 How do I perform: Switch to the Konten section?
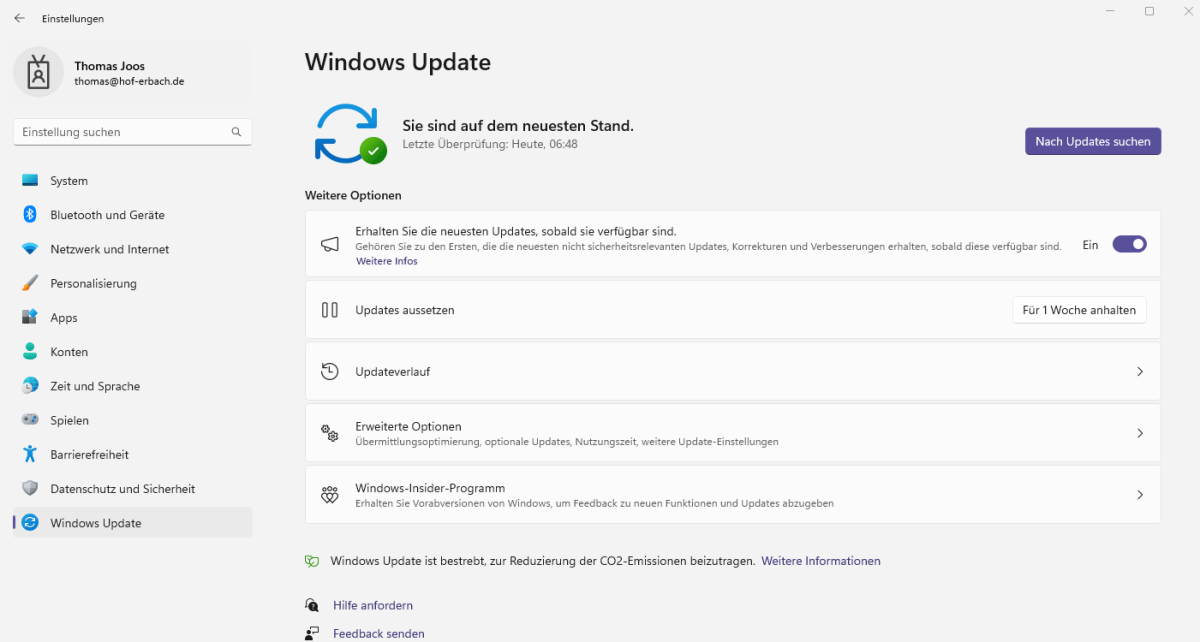[133, 352]
